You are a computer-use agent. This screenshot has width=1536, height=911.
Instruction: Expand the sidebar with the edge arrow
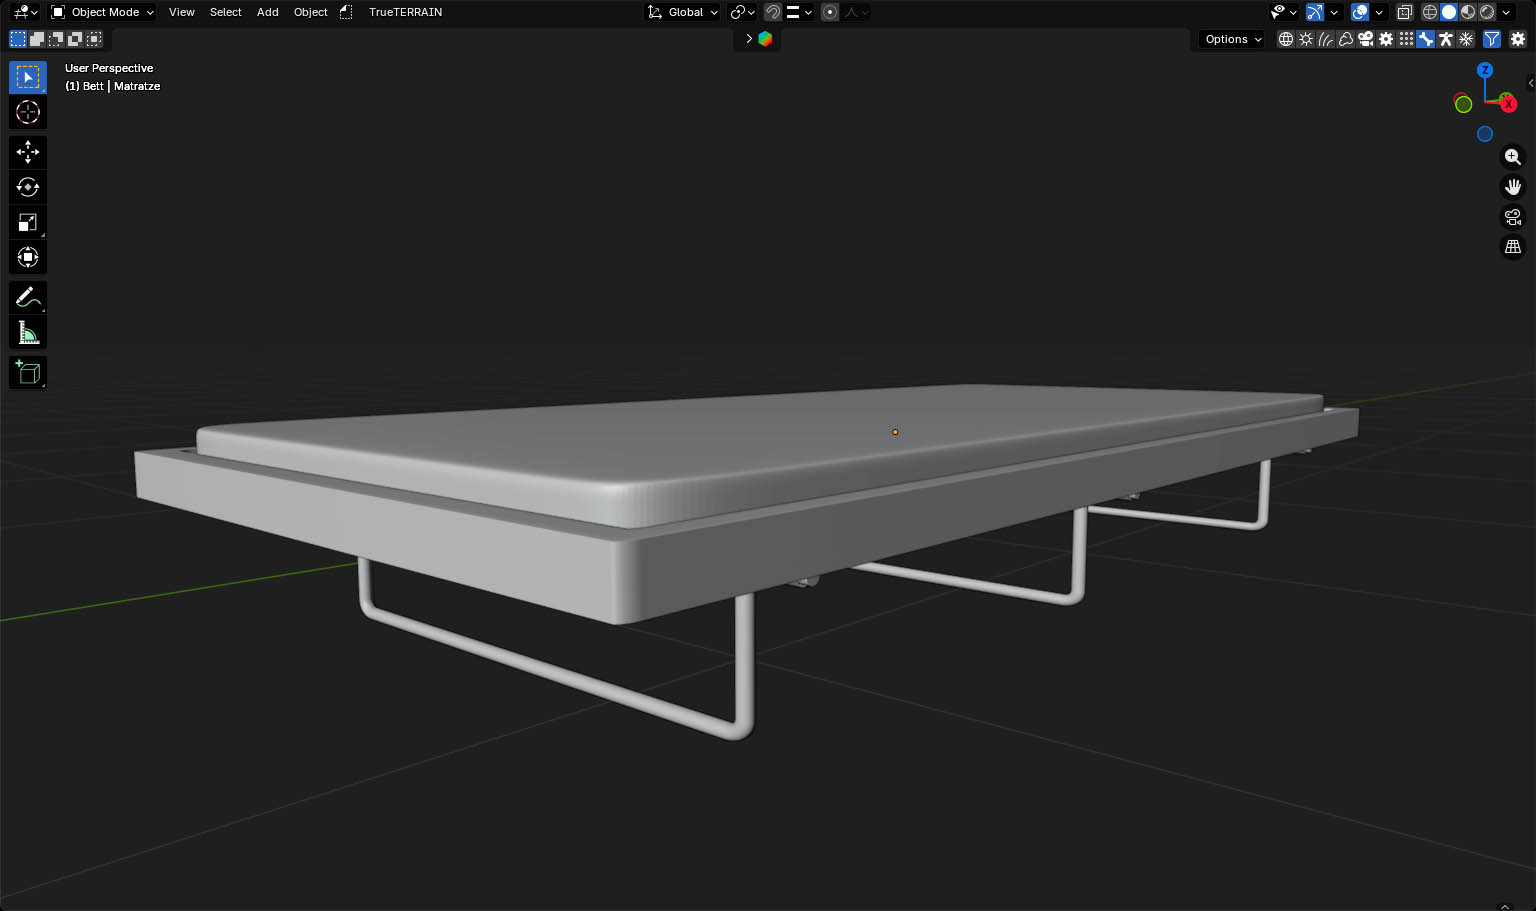[1531, 83]
